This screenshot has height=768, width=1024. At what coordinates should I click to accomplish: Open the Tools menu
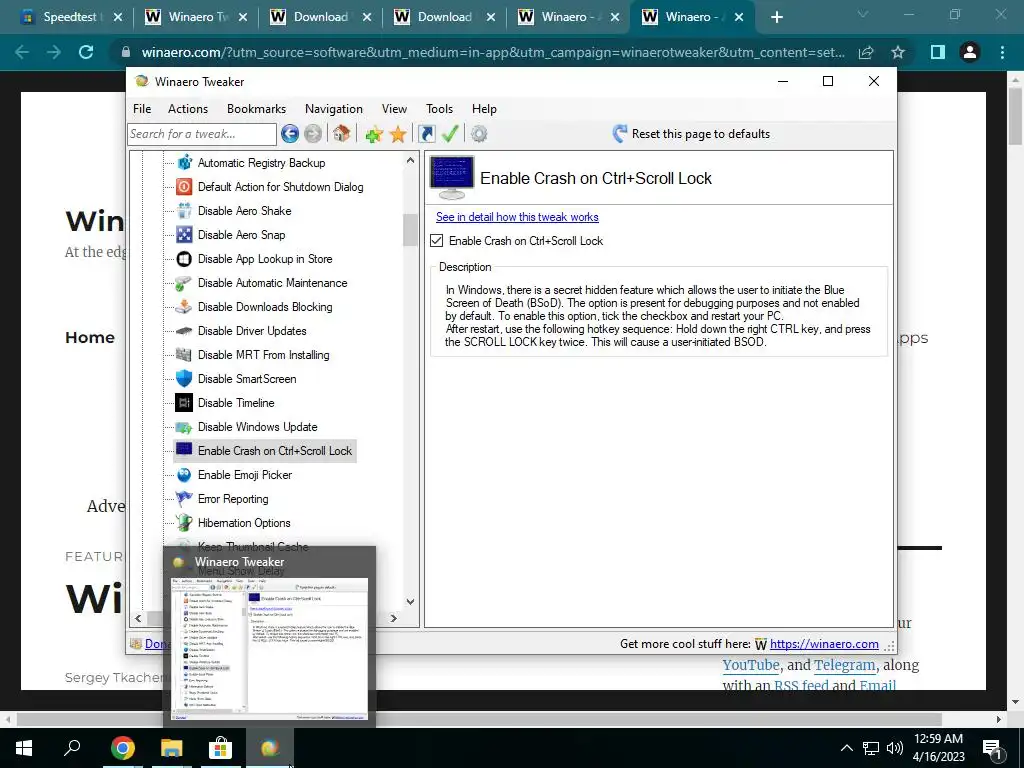click(440, 109)
